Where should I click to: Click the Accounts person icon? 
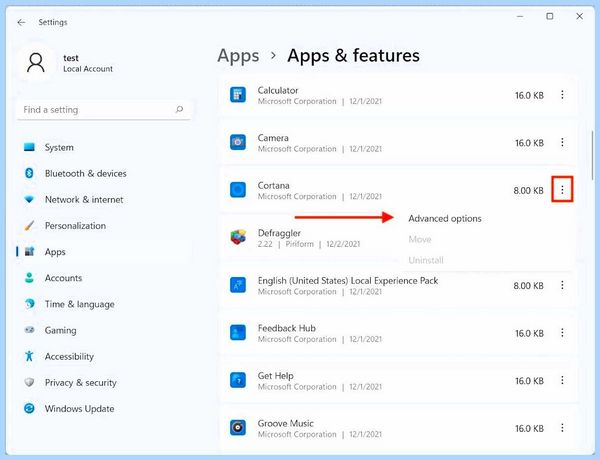29,278
